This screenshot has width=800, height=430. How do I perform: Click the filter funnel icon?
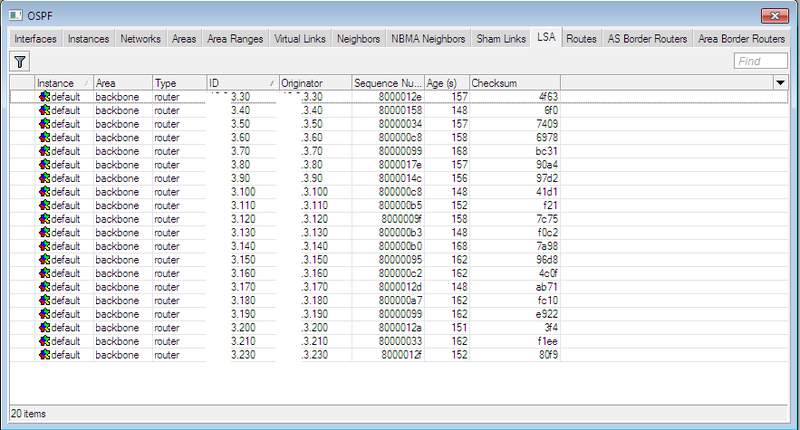(x=19, y=62)
